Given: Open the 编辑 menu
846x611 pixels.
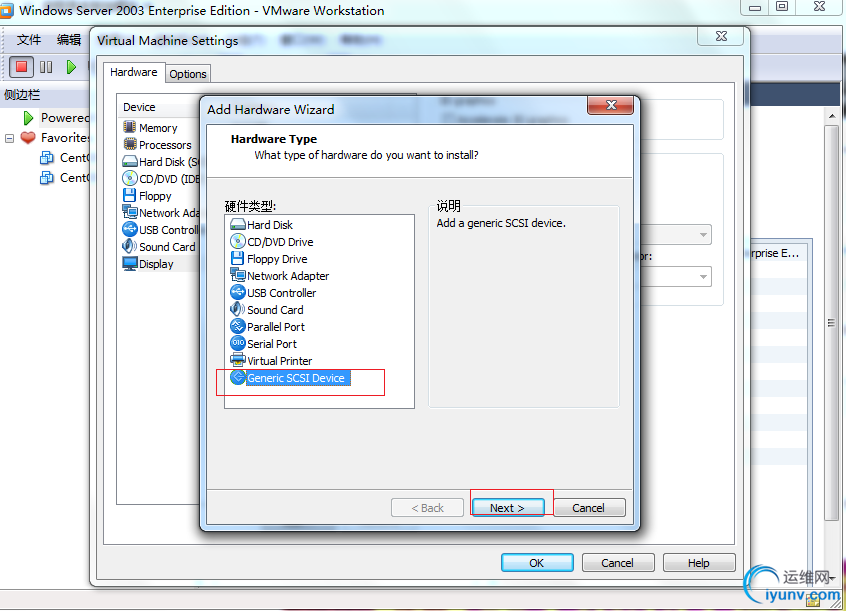Looking at the screenshot, I should point(69,40).
